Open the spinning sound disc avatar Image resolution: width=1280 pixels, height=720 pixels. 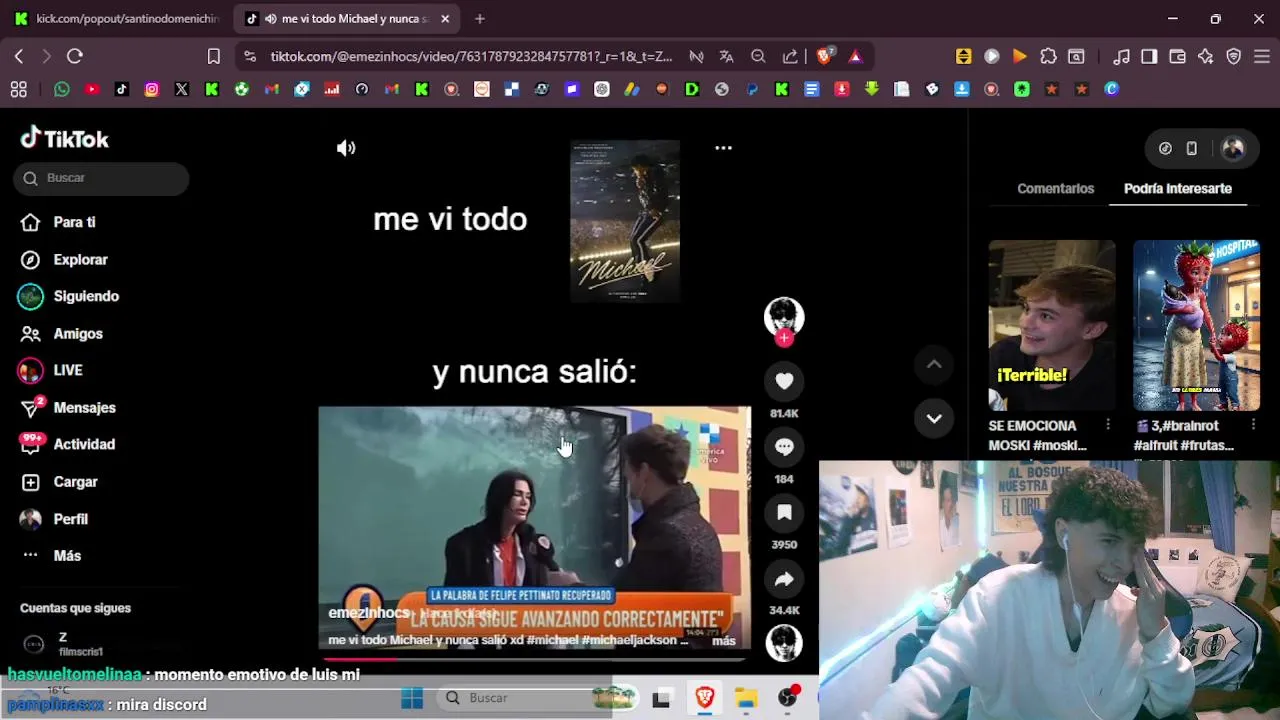[784, 643]
